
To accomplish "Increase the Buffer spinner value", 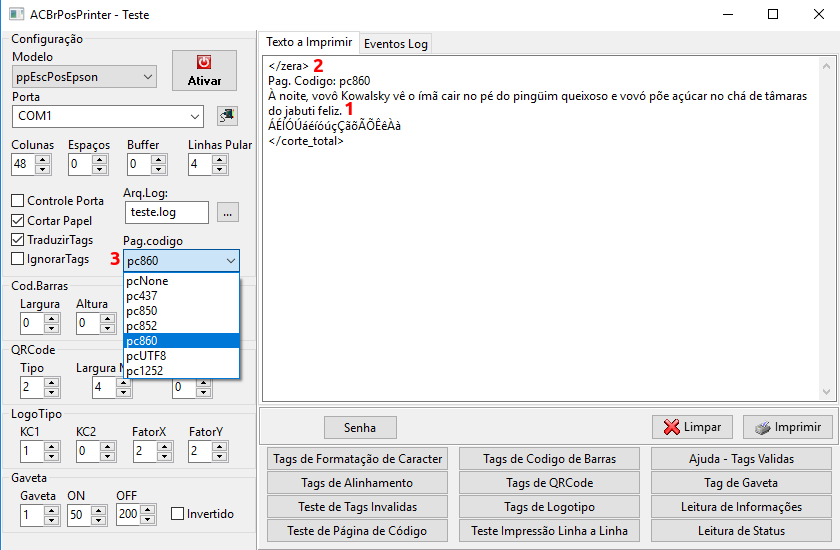I will point(158,159).
